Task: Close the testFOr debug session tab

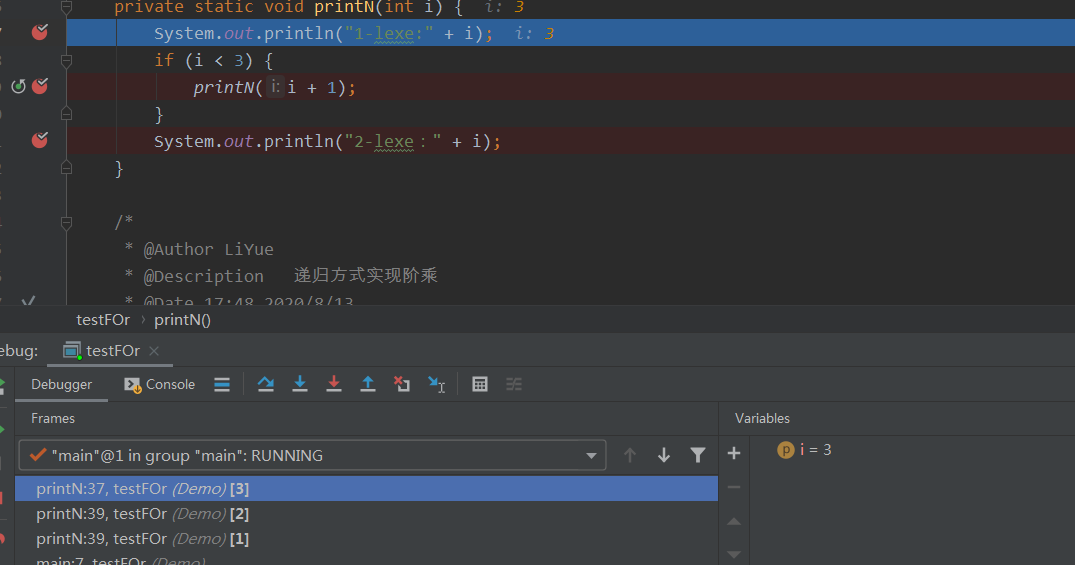Action: click(x=154, y=351)
